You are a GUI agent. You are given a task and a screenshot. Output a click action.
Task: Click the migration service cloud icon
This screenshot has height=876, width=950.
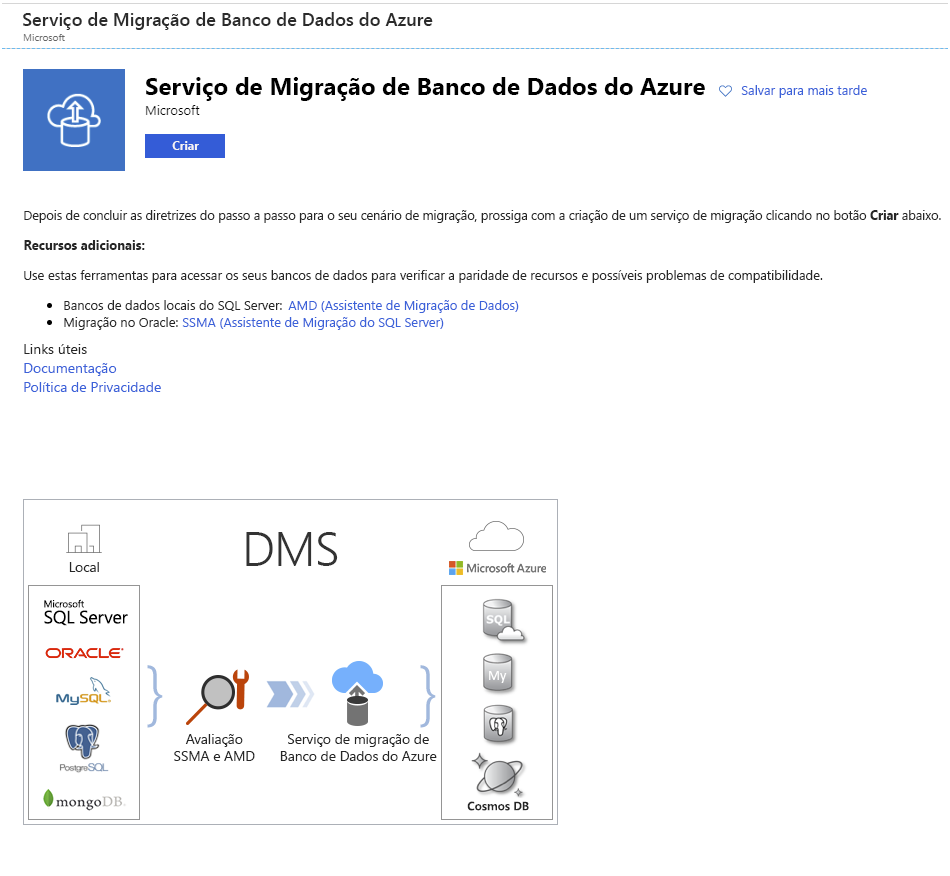click(x=356, y=690)
